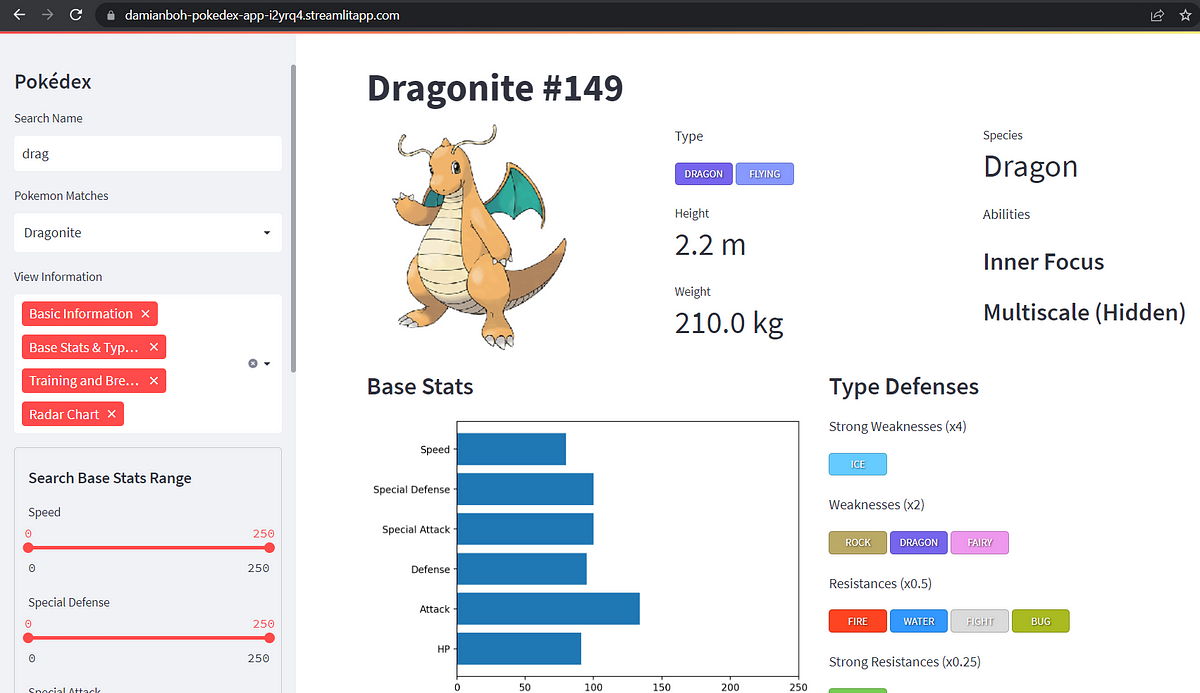Click the Speed bar in Base Stats chart
The width and height of the screenshot is (1200, 693).
[511, 449]
